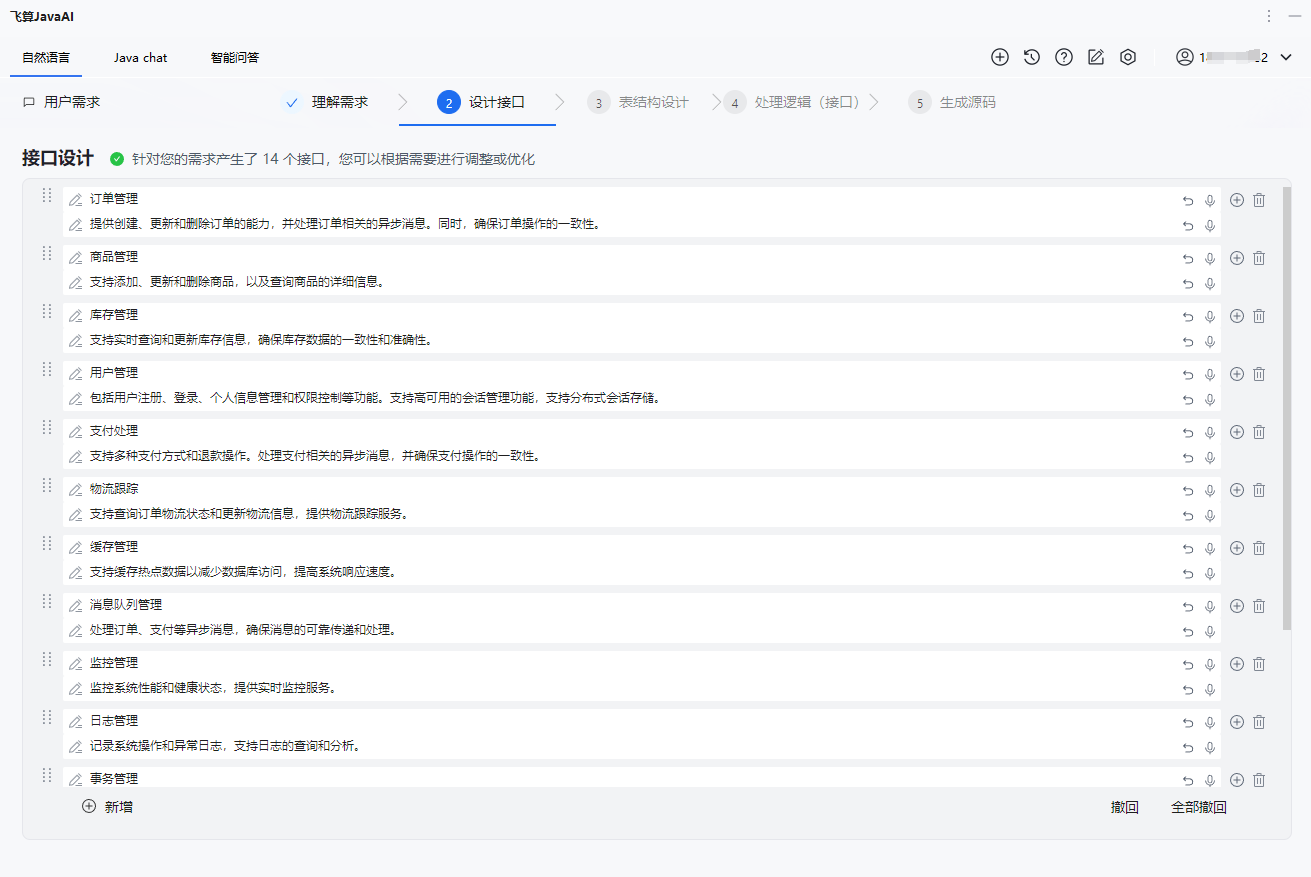The image size is (1311, 877).
Task: Undo changes to 监控管理 title
Action: pos(1188,665)
